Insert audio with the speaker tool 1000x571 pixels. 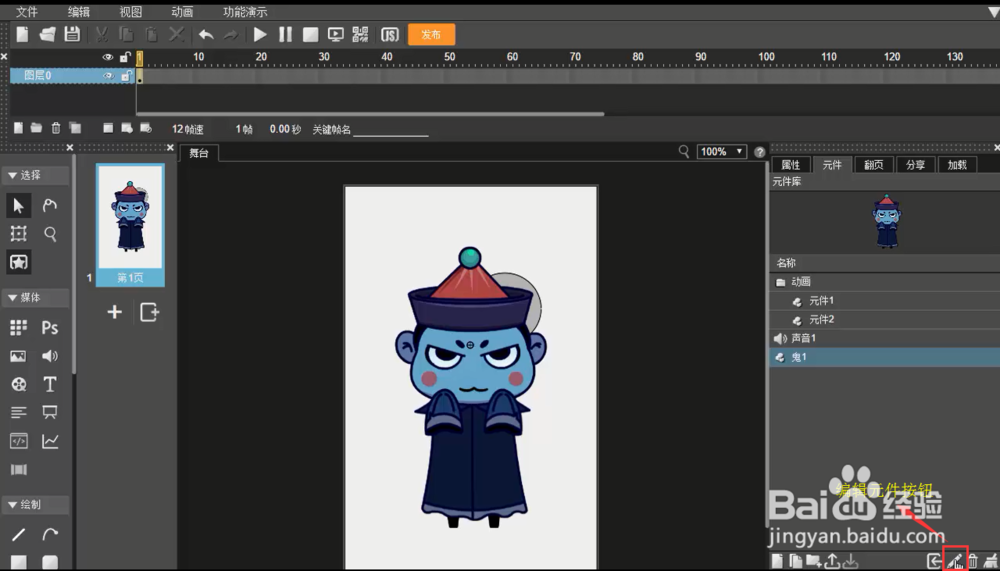[50, 356]
